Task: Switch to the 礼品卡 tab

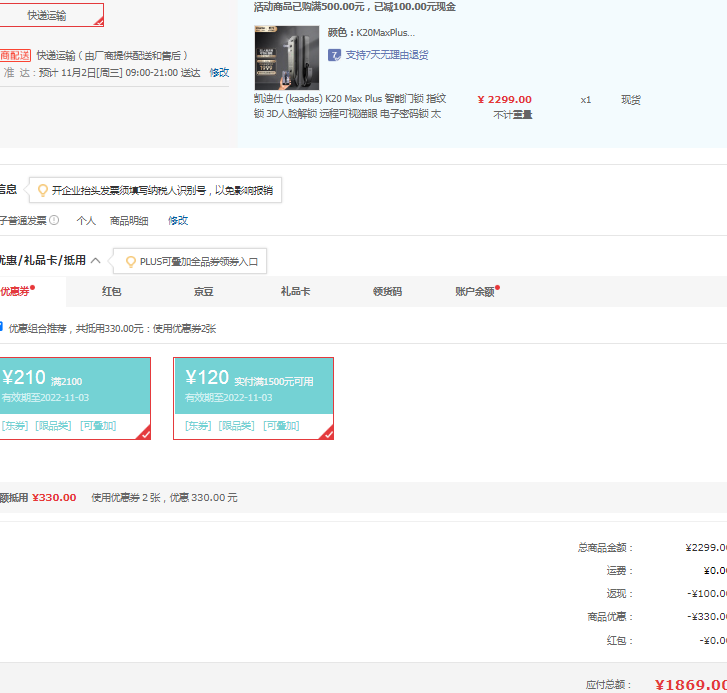Action: (x=295, y=292)
